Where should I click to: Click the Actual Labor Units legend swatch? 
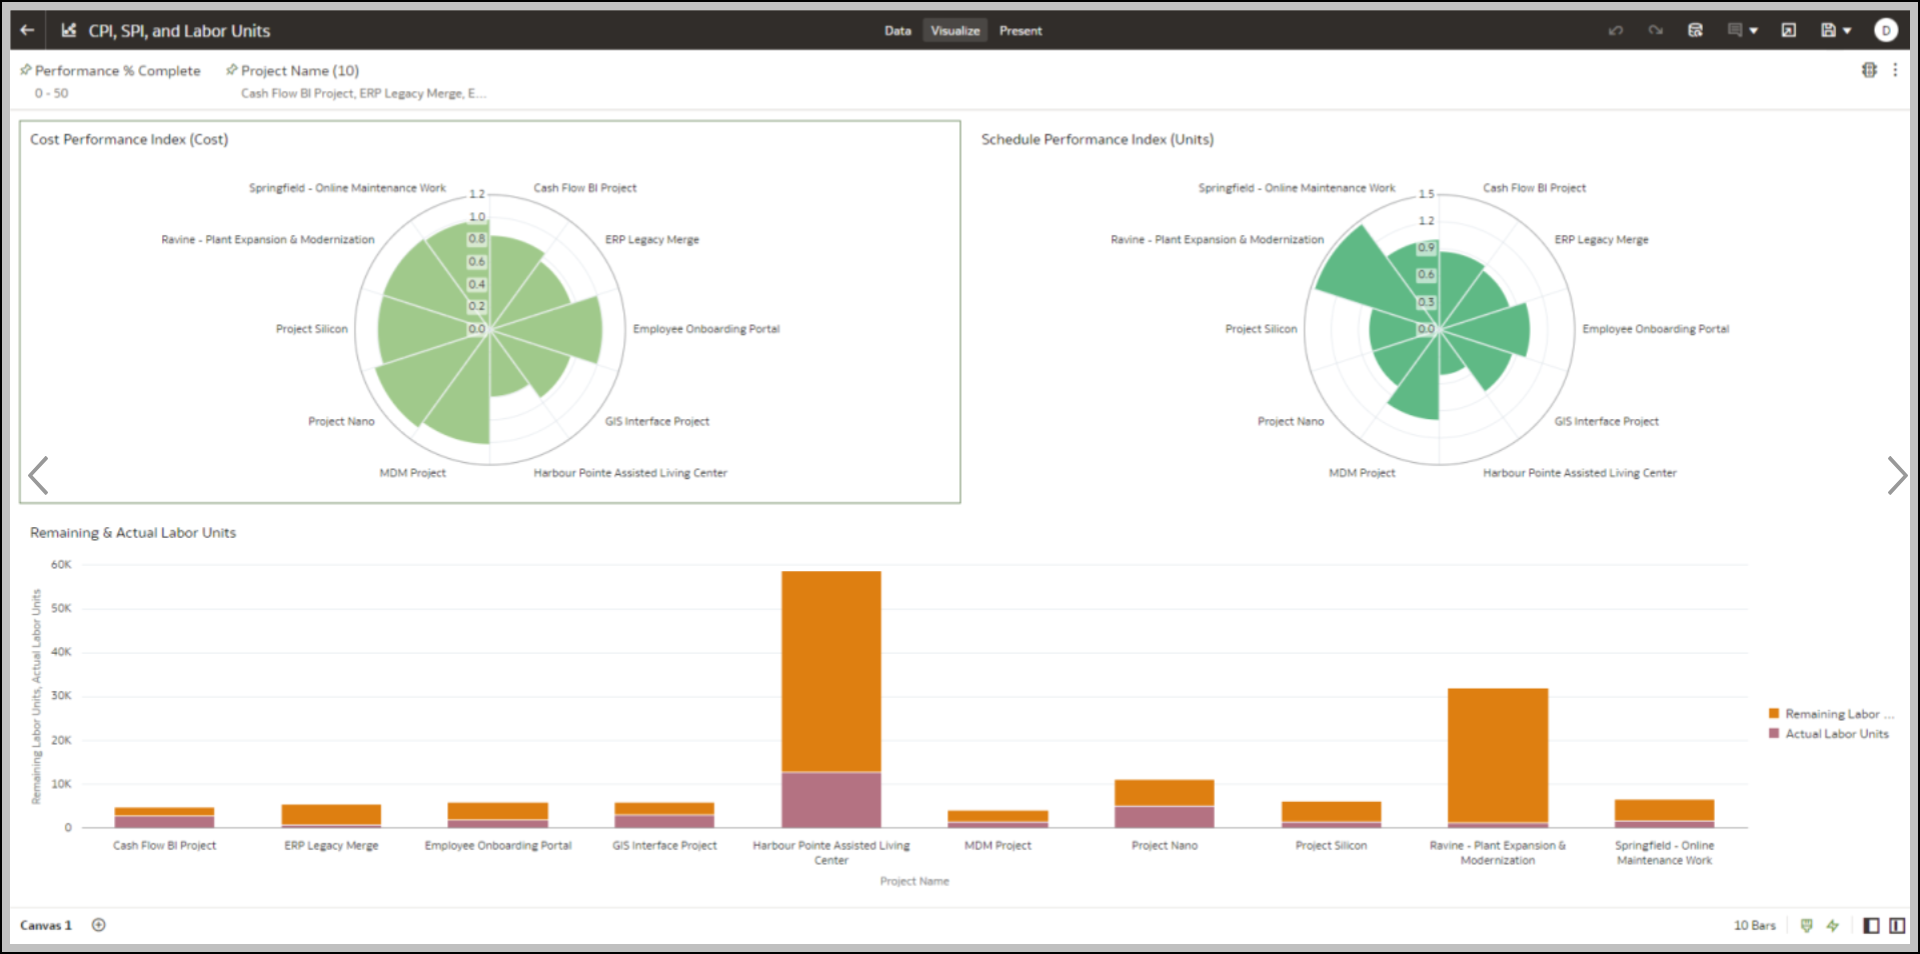tap(1774, 733)
